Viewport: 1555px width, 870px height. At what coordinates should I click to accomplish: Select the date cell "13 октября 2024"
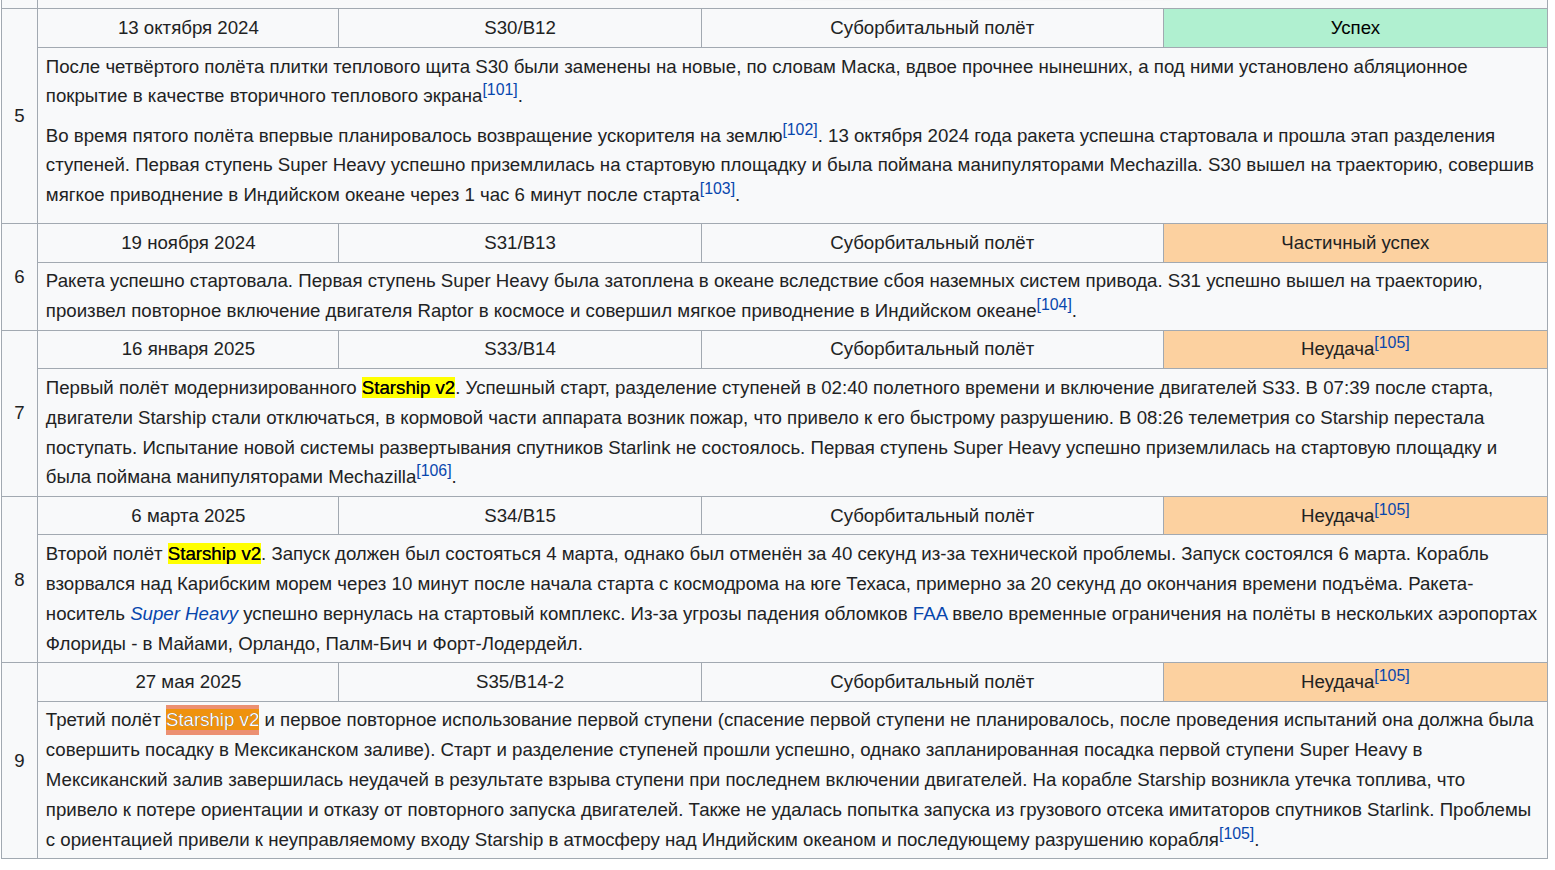(x=188, y=28)
